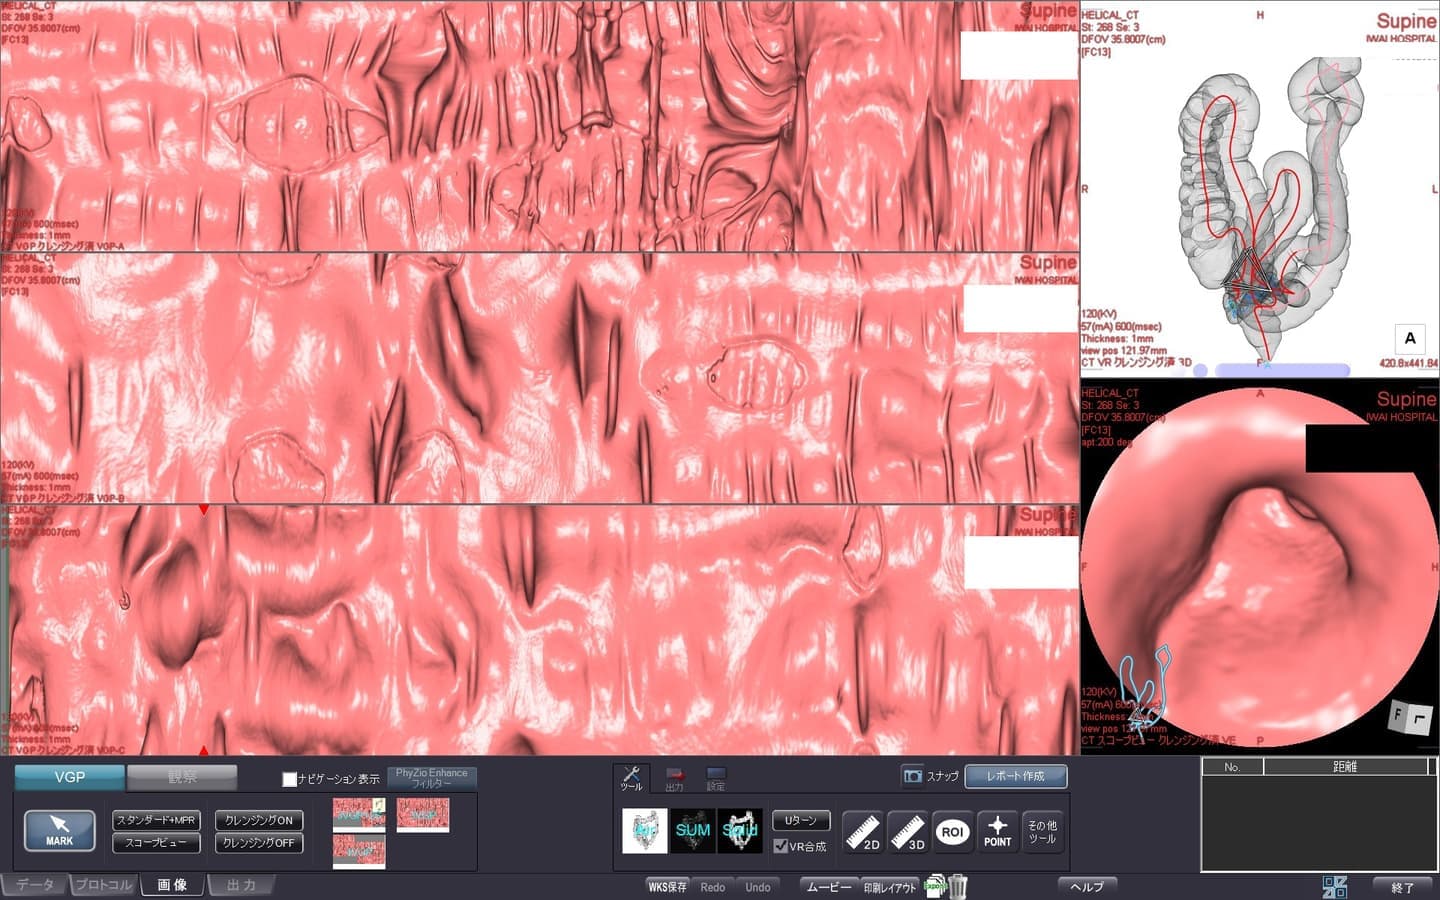Select the 3D ruler measurement tool
Screen dimensions: 1440x900
(907, 831)
